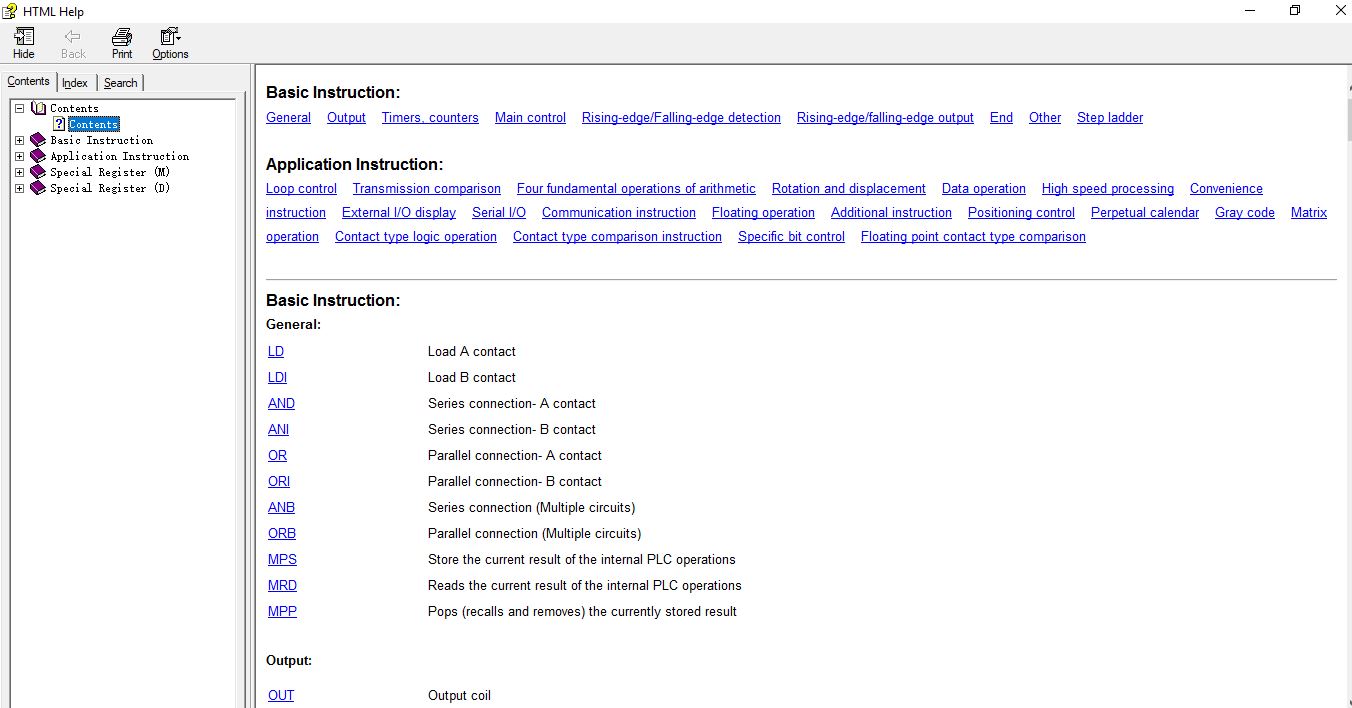
Task: Switch to the Index tab
Action: pos(75,83)
